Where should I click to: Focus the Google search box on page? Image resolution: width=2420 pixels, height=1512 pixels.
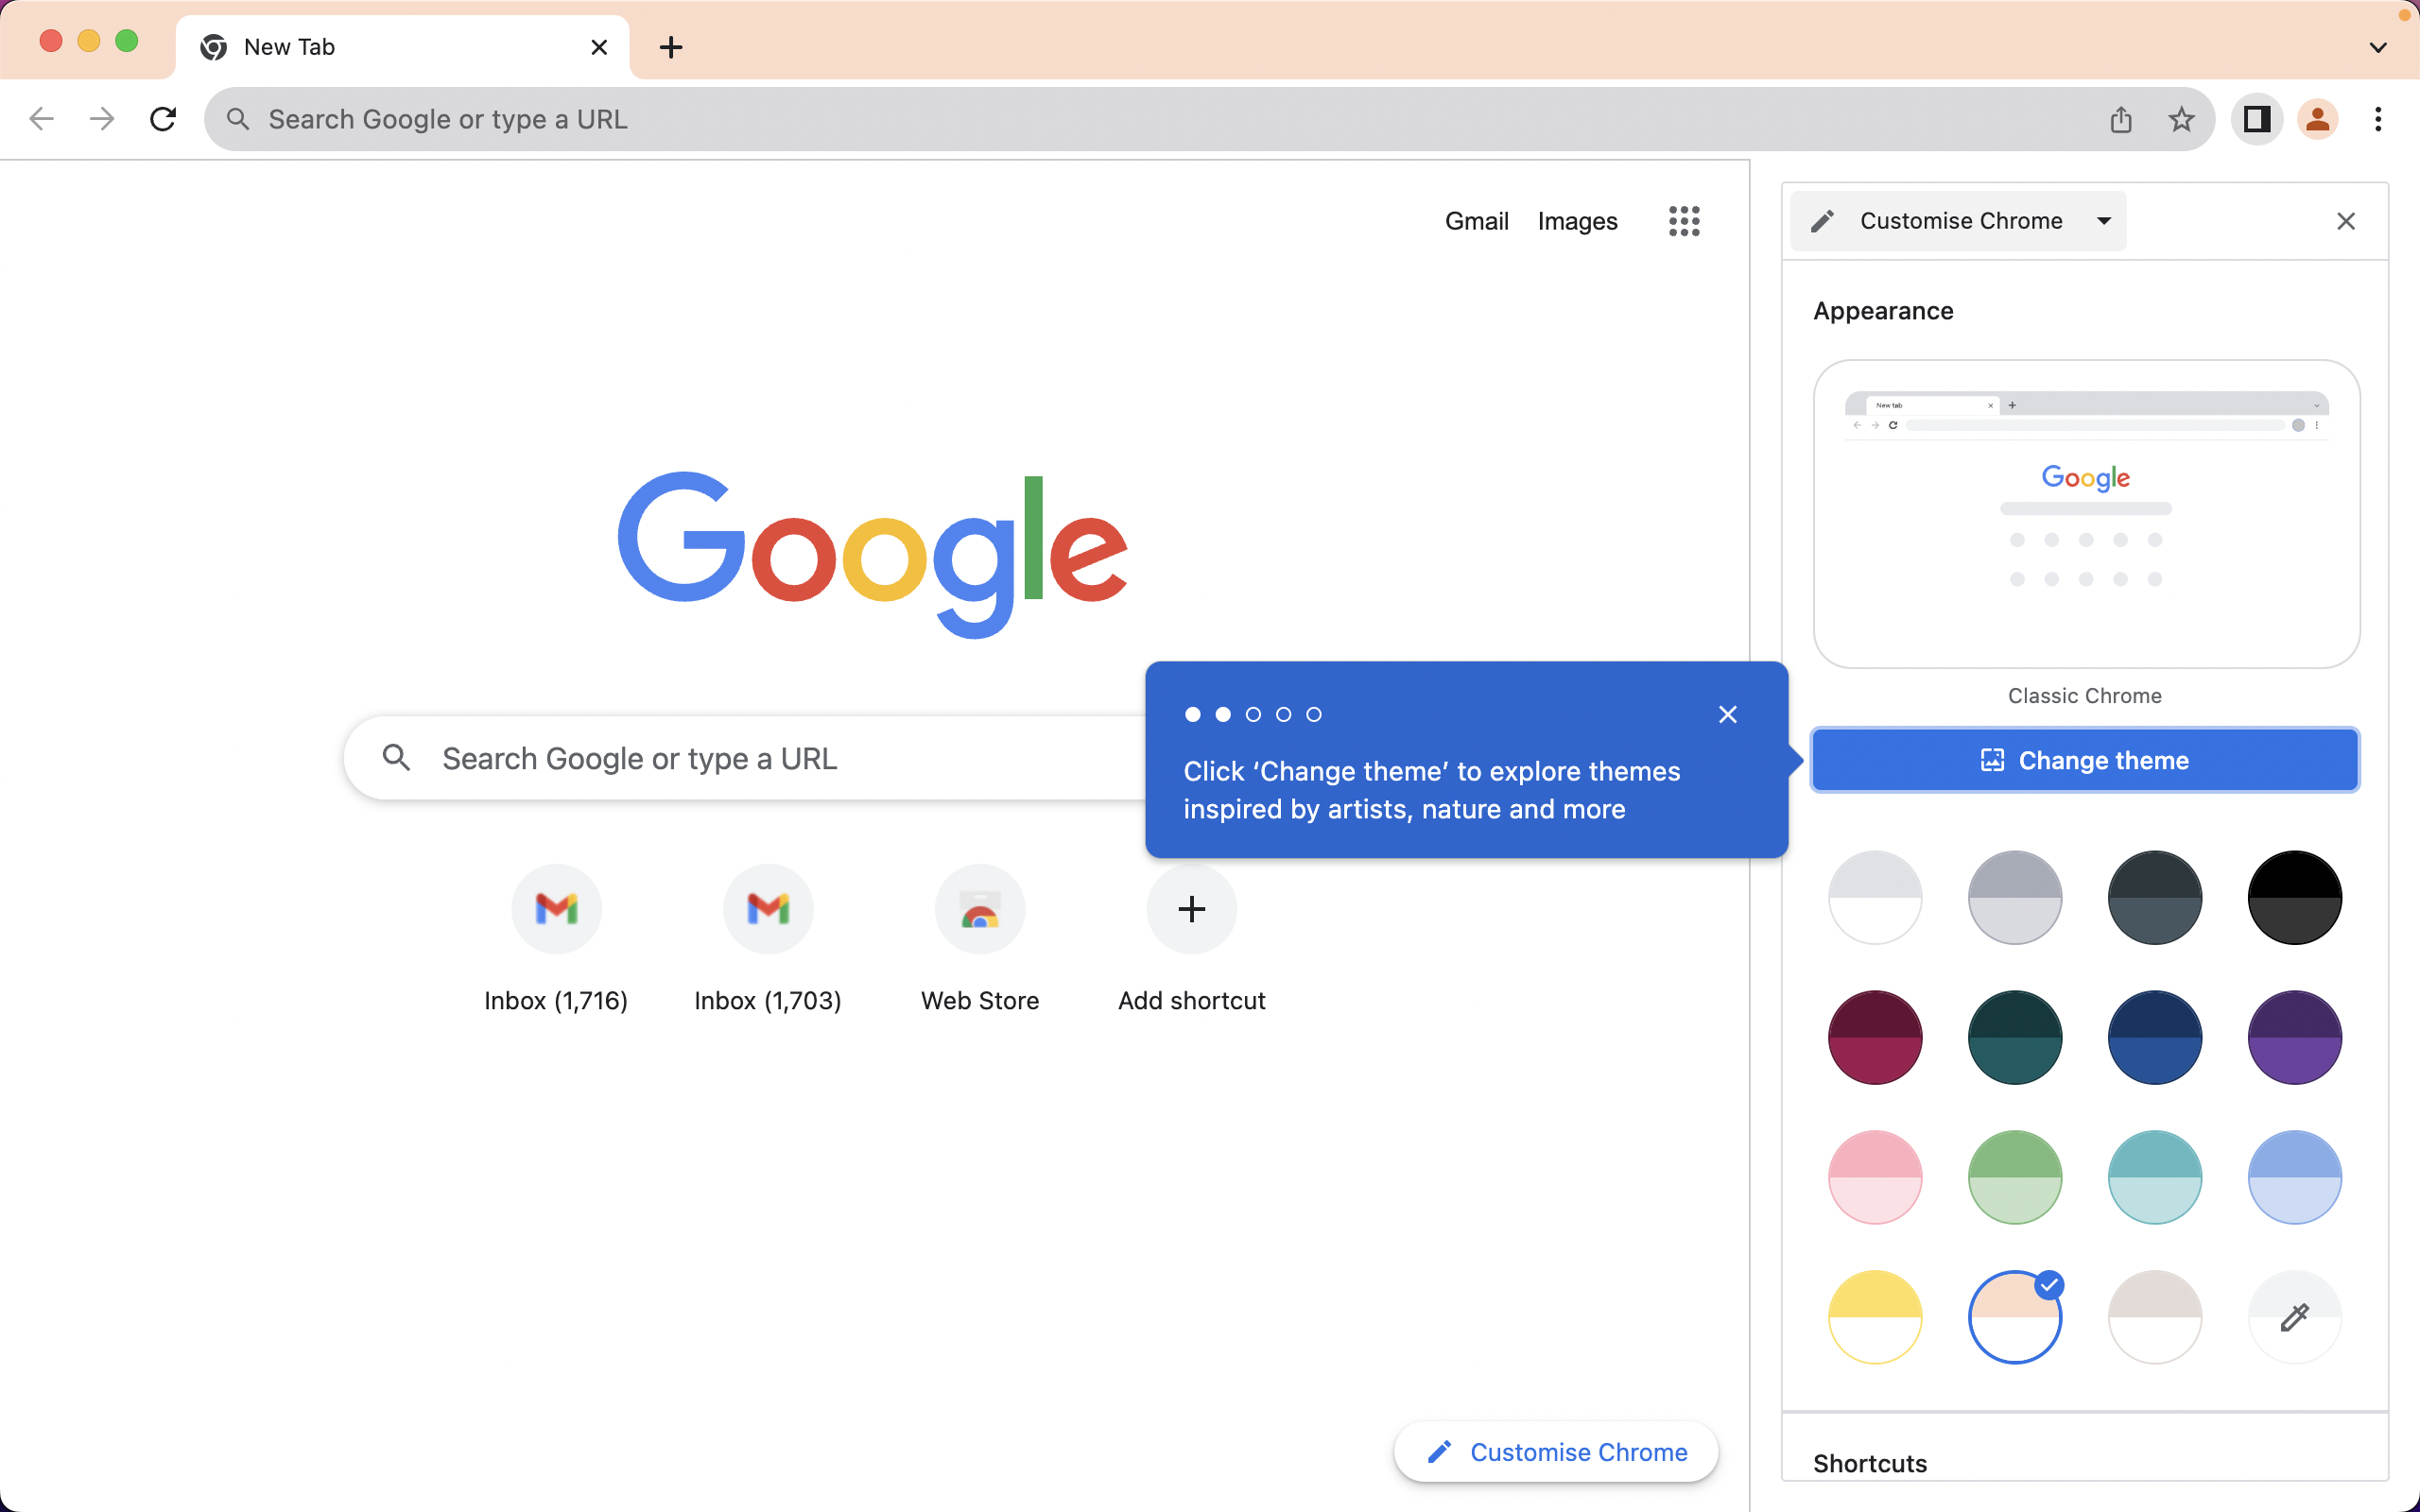click(x=745, y=758)
